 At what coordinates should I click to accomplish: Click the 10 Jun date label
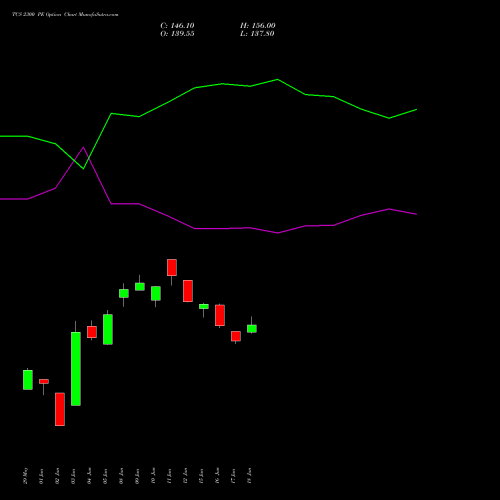(154, 476)
